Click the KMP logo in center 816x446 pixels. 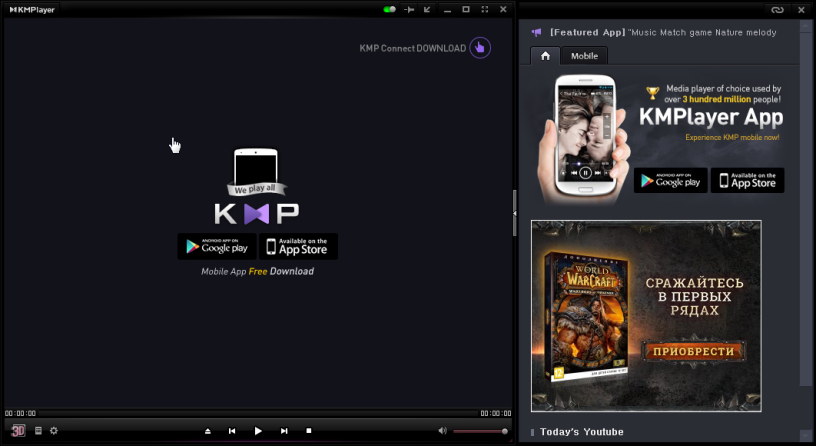tap(257, 213)
